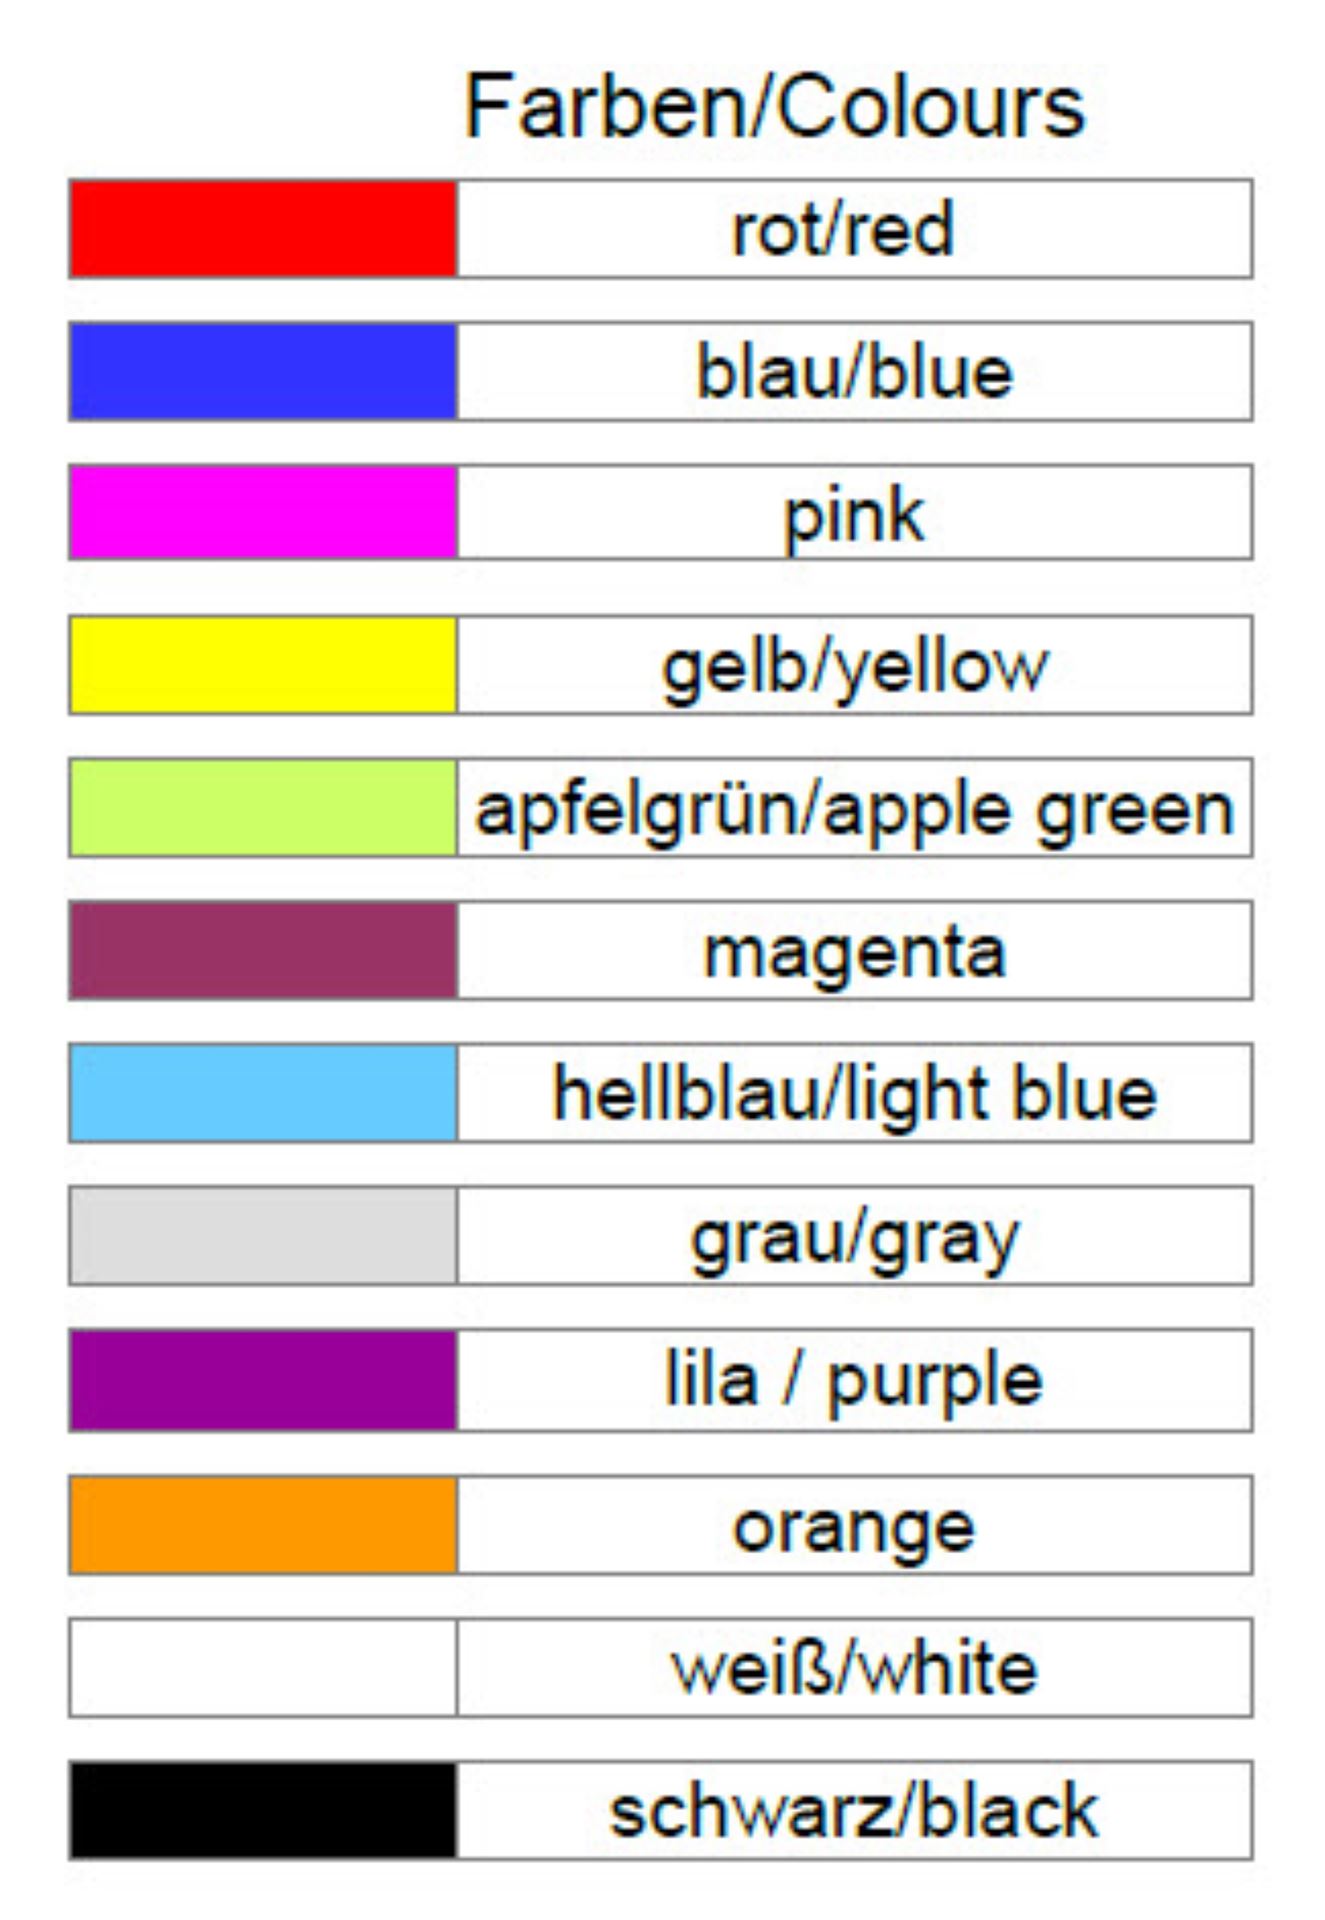Pick the pink color swatch
The image size is (1325, 1920).
point(263,512)
